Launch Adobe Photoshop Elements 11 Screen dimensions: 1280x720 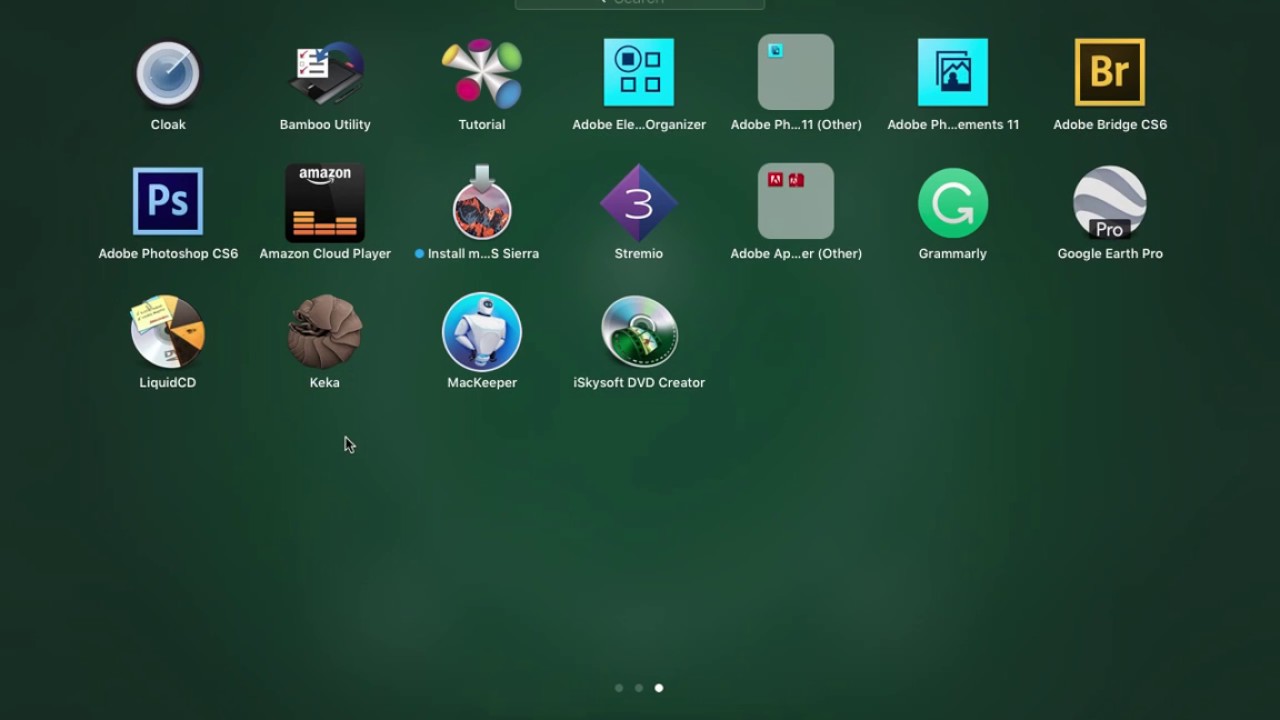pyautogui.click(x=953, y=72)
